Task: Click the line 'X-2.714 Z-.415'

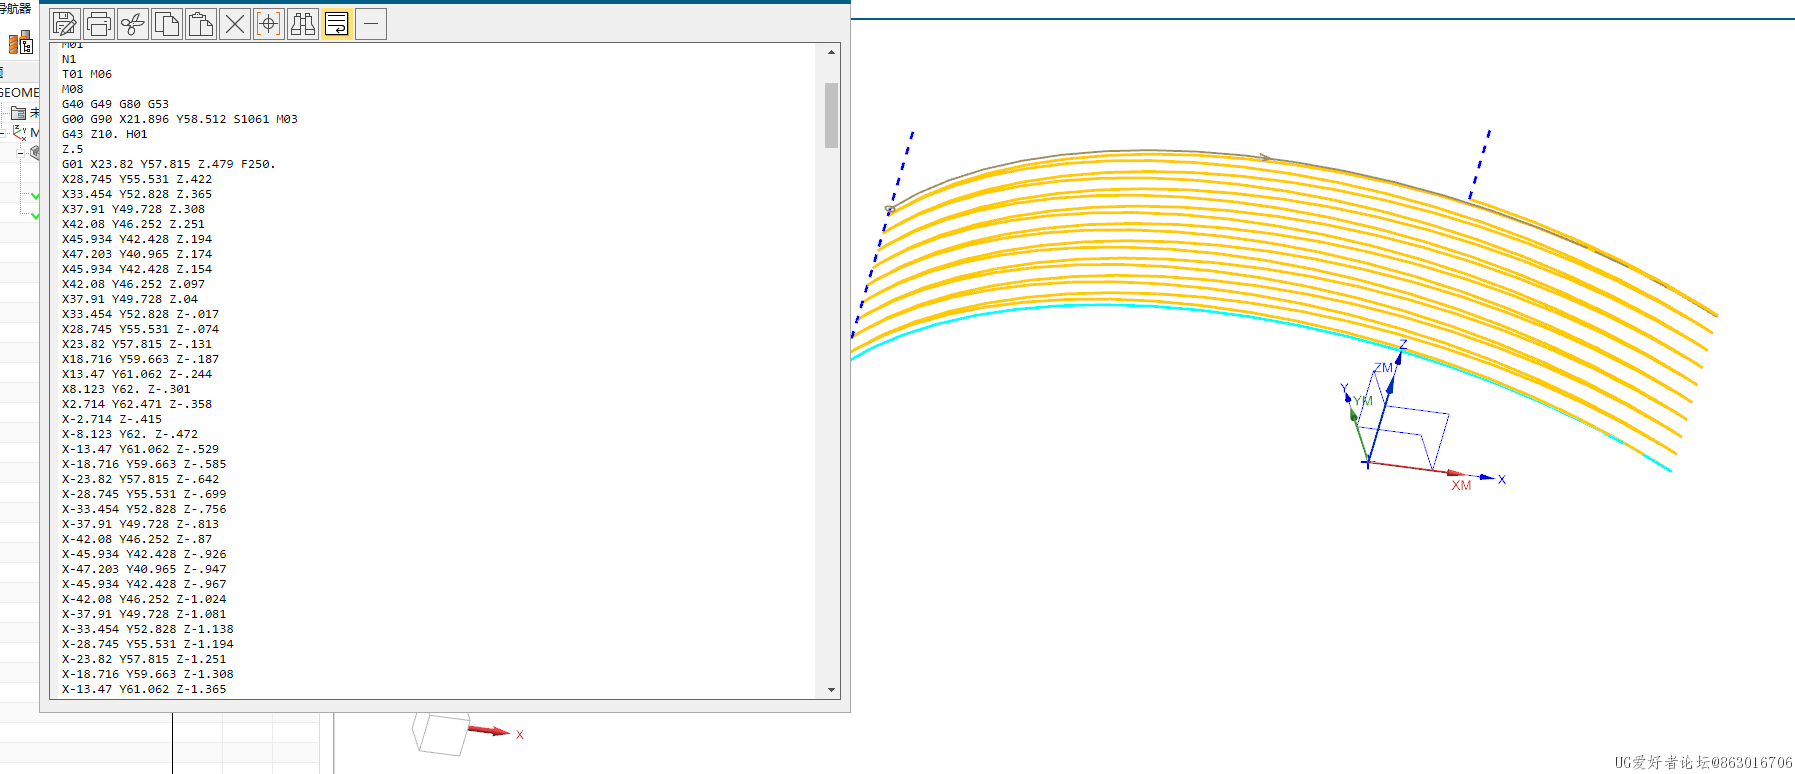Action: click(111, 419)
